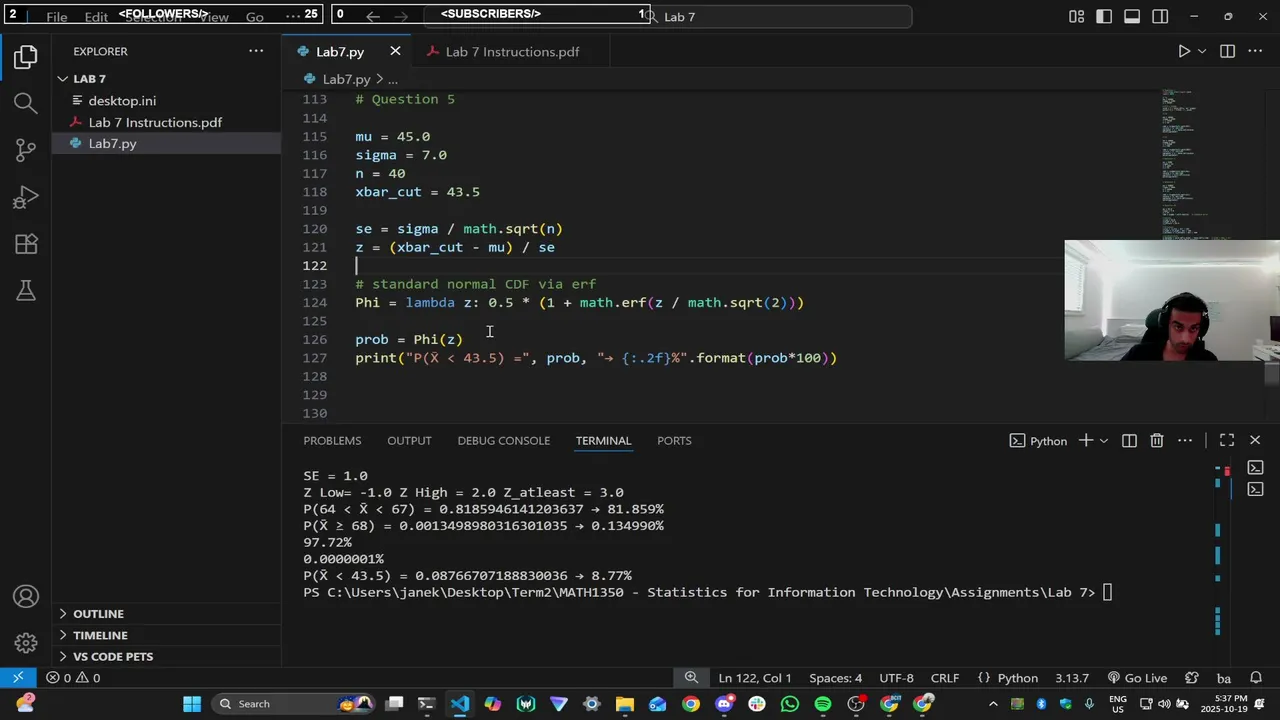Toggle the bottom Panel visibility
This screenshot has height=720, width=1280.
1132,16
